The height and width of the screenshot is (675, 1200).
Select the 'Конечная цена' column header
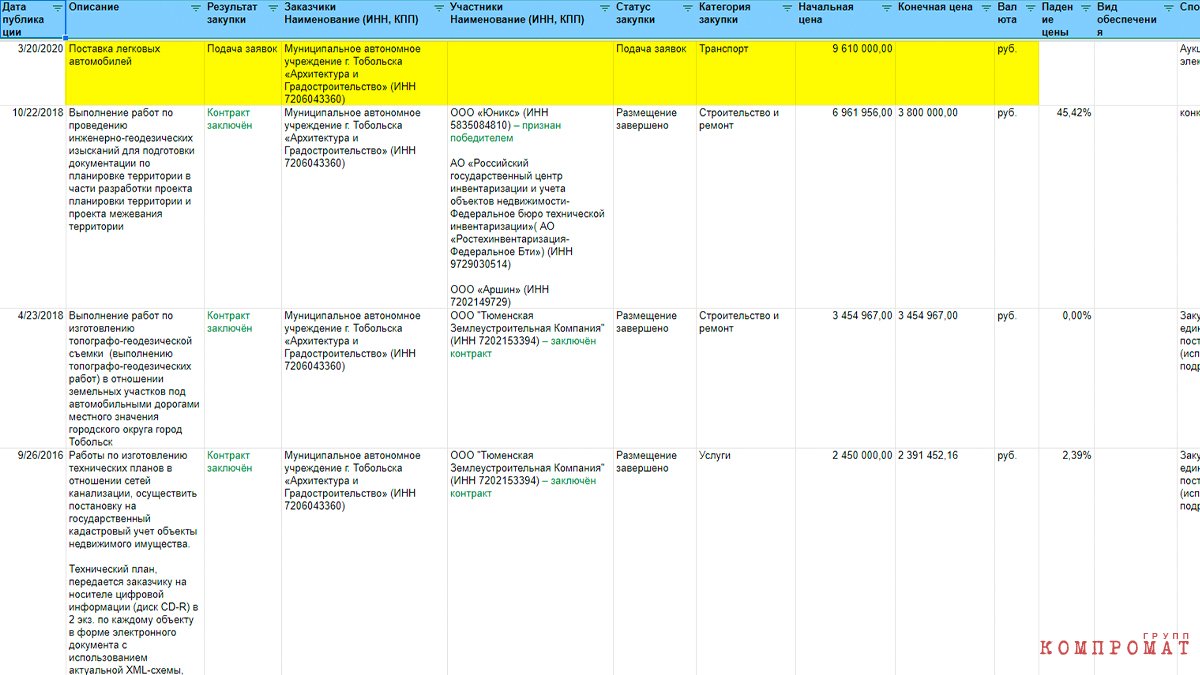point(944,20)
